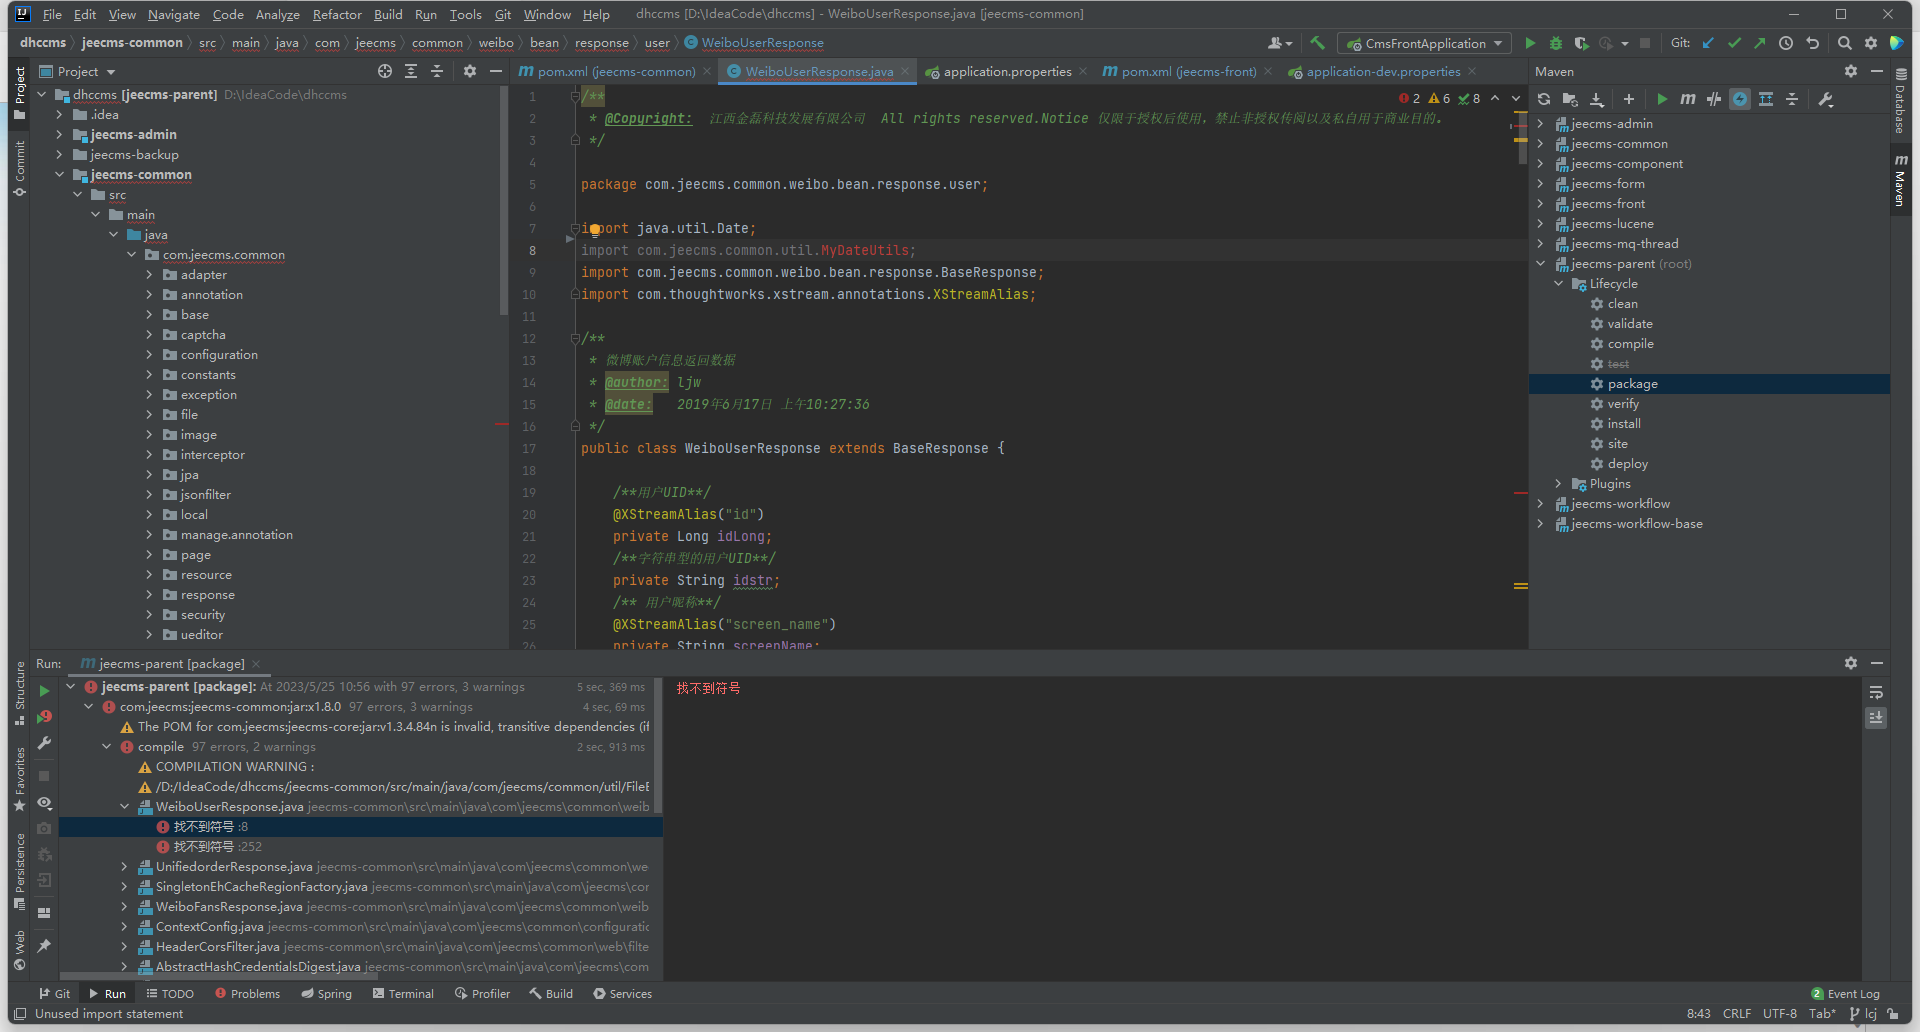The height and width of the screenshot is (1032, 1920).
Task: Click Maven Download Sources icon
Action: 1597,99
